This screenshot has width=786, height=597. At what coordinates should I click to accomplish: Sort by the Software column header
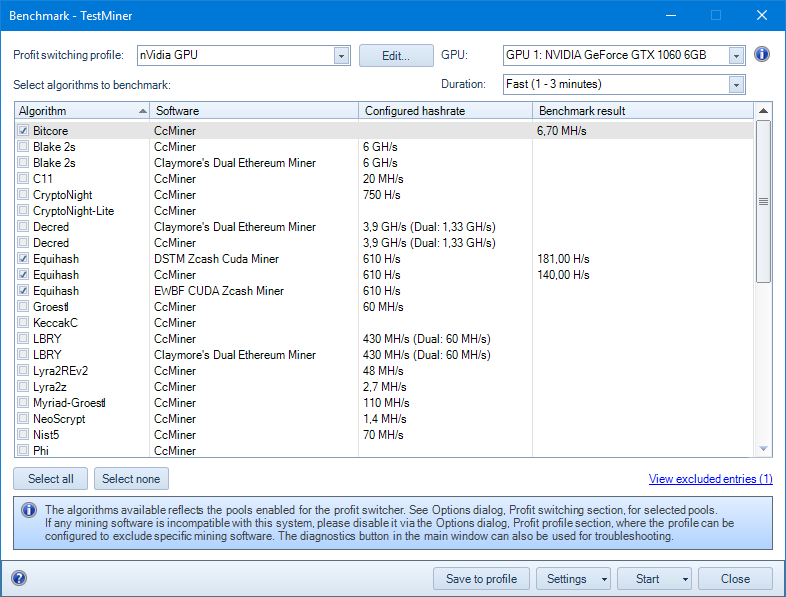(x=254, y=111)
